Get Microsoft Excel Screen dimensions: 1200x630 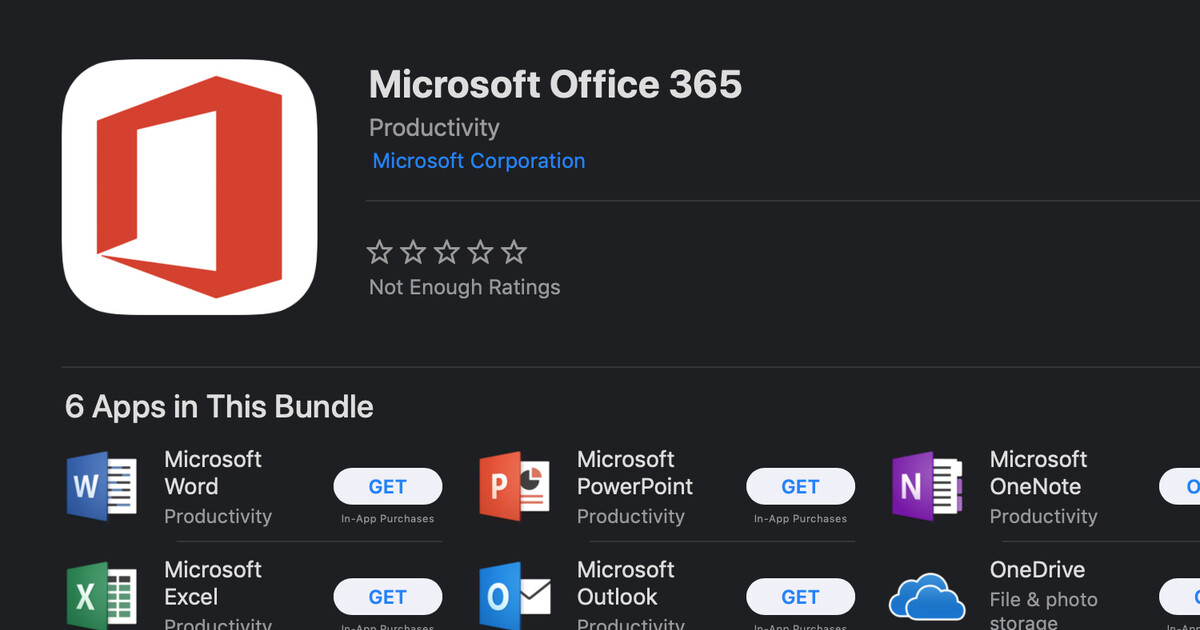(x=388, y=596)
